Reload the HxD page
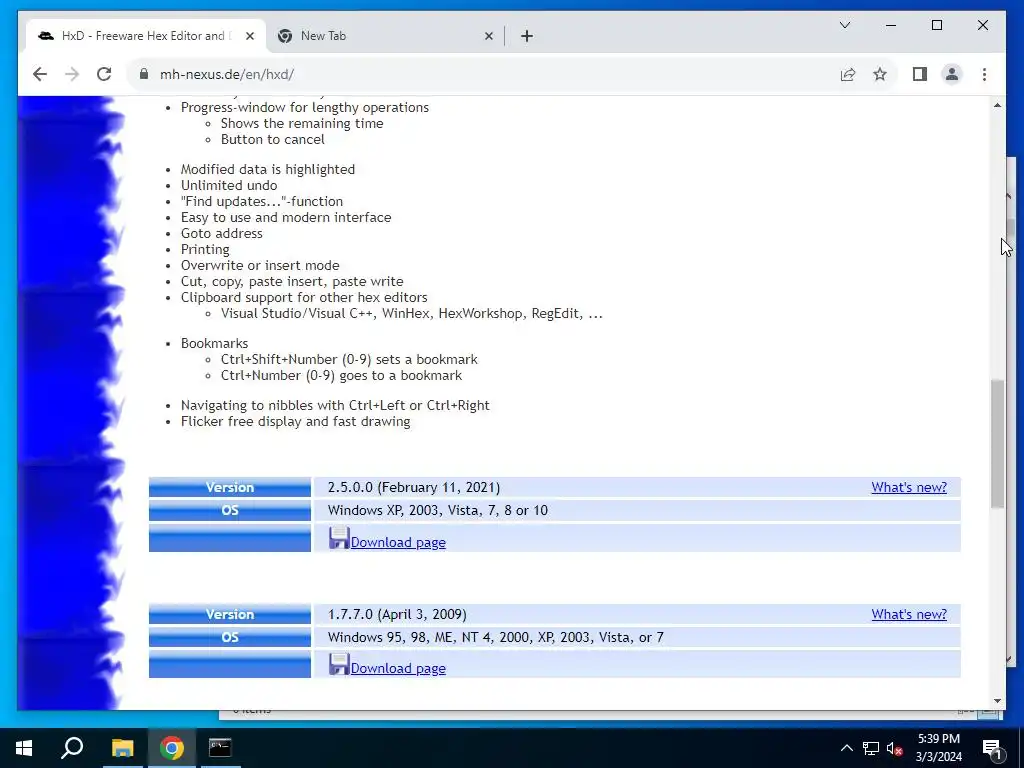 click(x=104, y=74)
